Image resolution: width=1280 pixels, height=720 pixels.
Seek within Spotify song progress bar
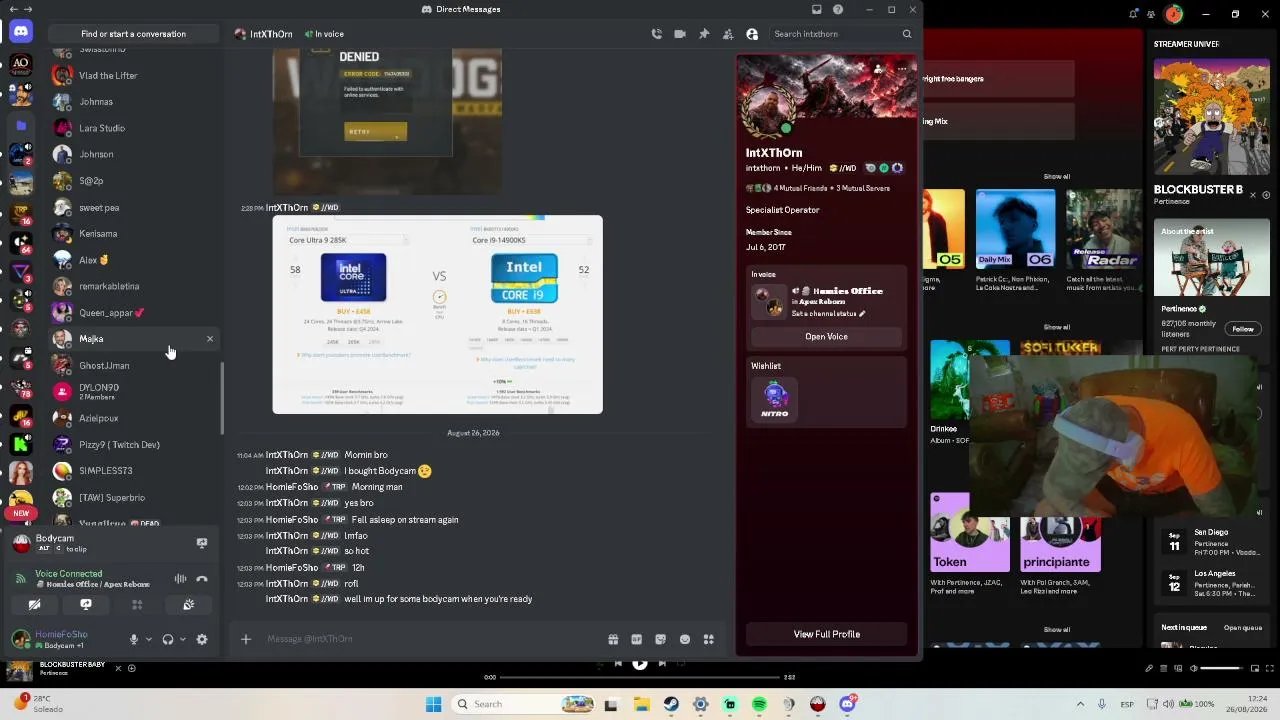pyautogui.click(x=640, y=677)
